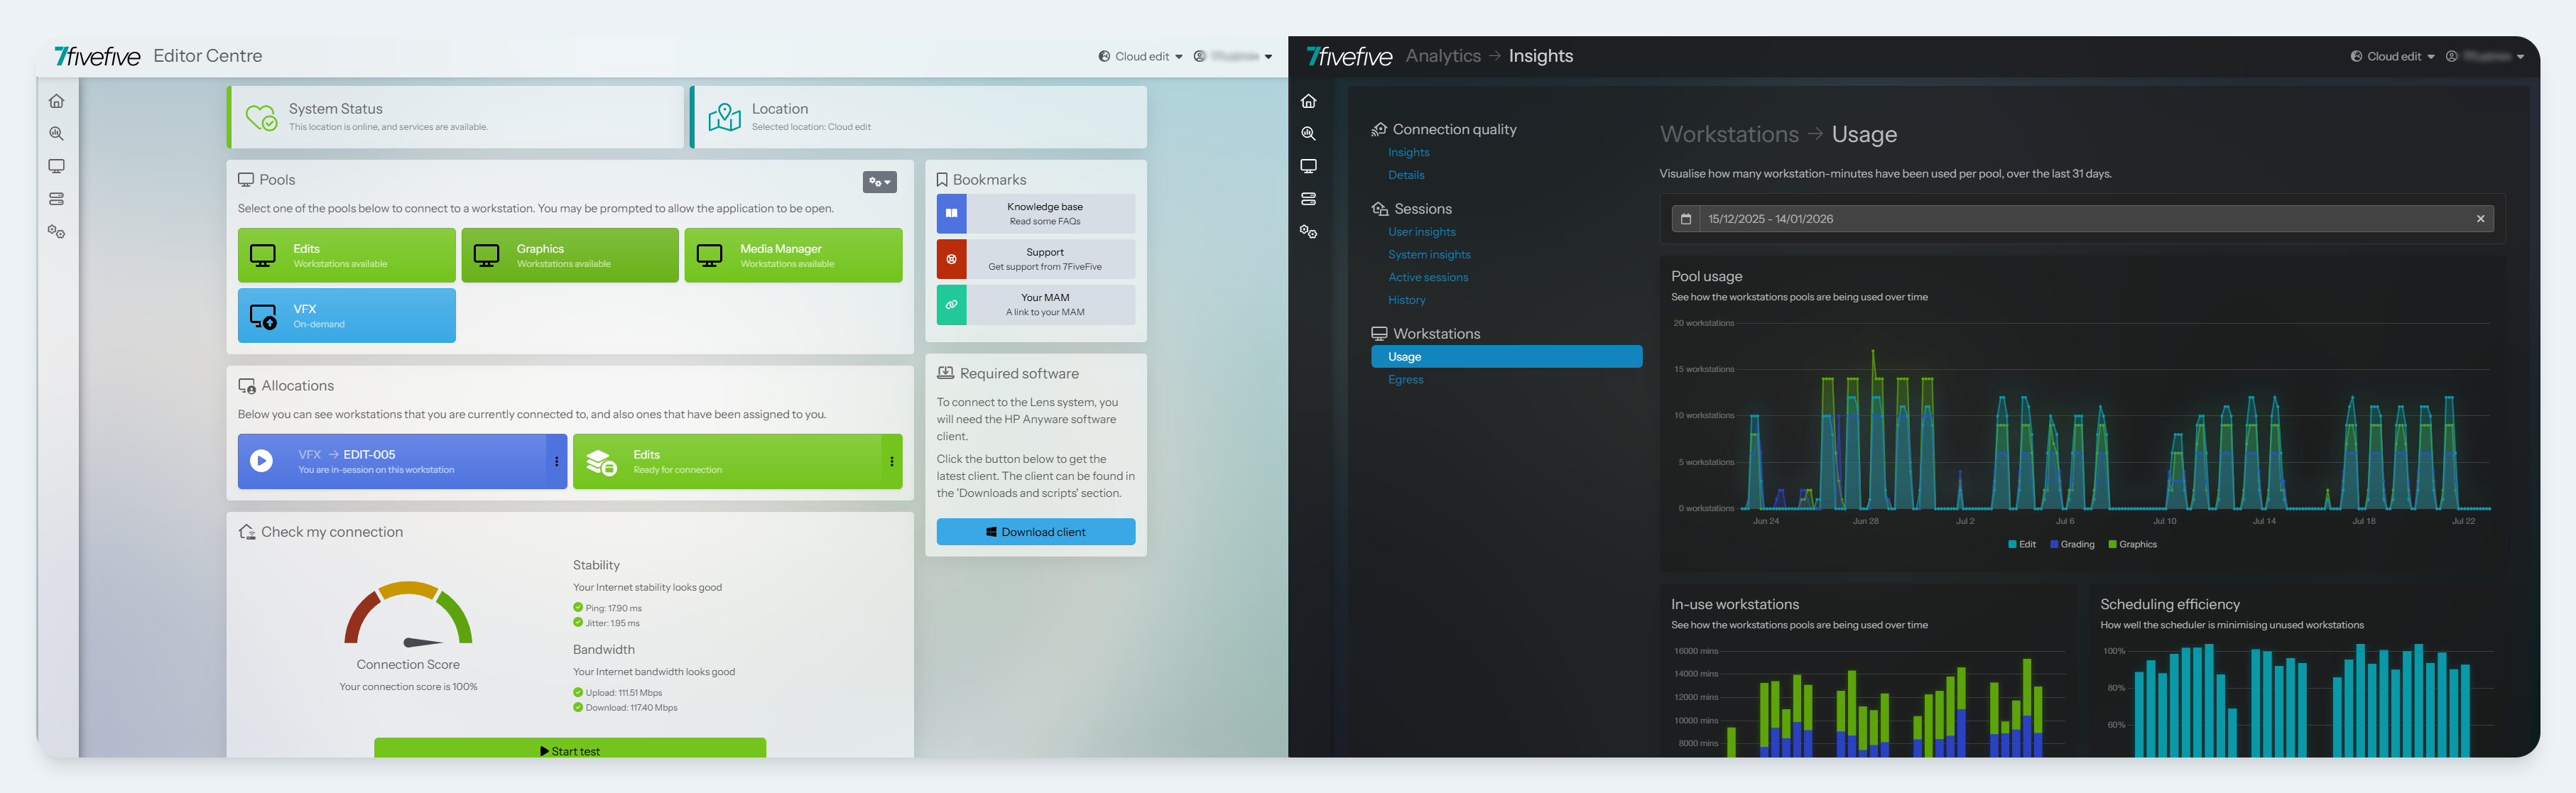Image resolution: width=2576 pixels, height=793 pixels.
Task: Open the Pools settings gear dropdown
Action: click(879, 182)
